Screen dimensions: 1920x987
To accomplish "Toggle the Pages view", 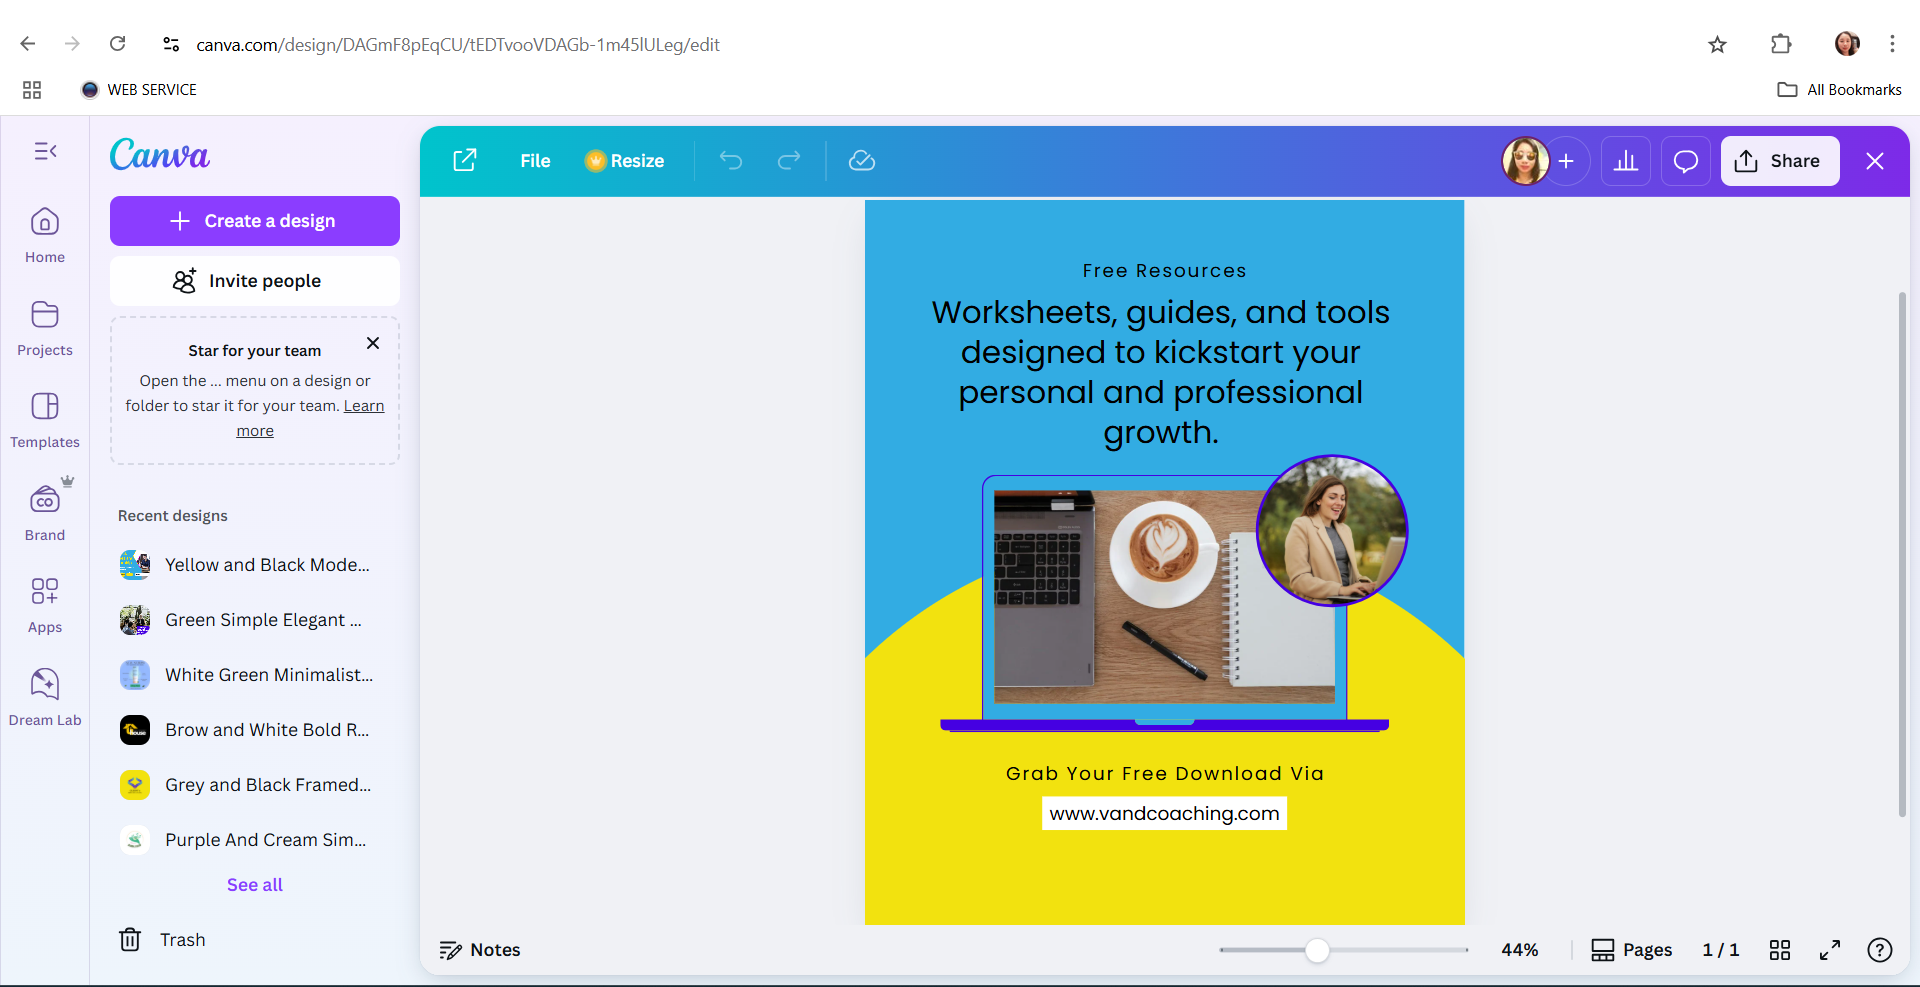I will tap(1632, 950).
